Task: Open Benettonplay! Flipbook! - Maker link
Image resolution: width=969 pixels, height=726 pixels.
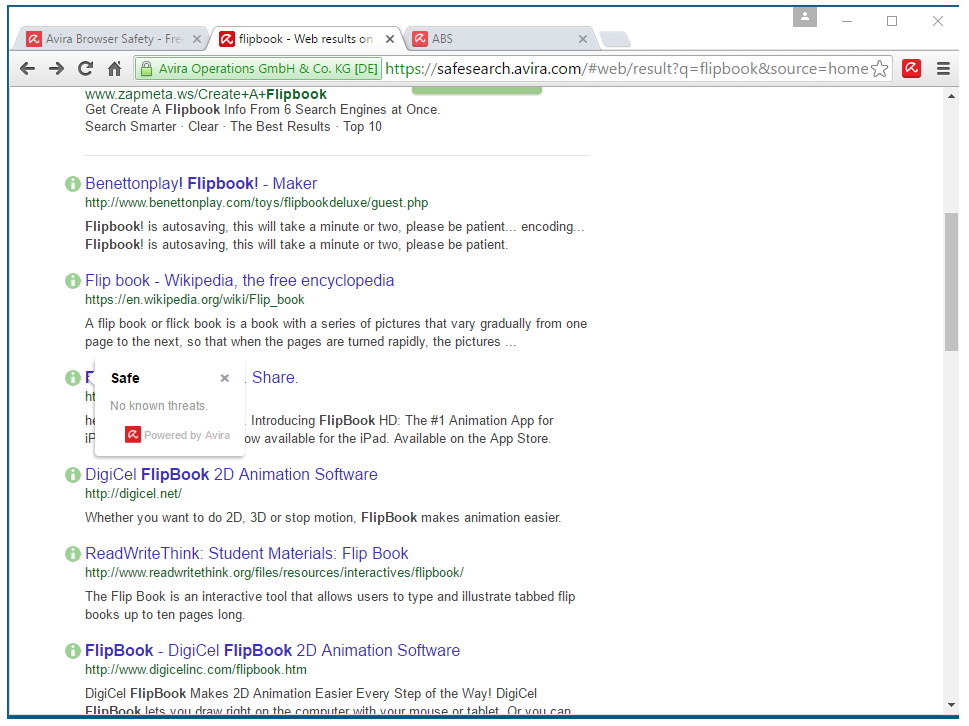Action: pyautogui.click(x=201, y=184)
